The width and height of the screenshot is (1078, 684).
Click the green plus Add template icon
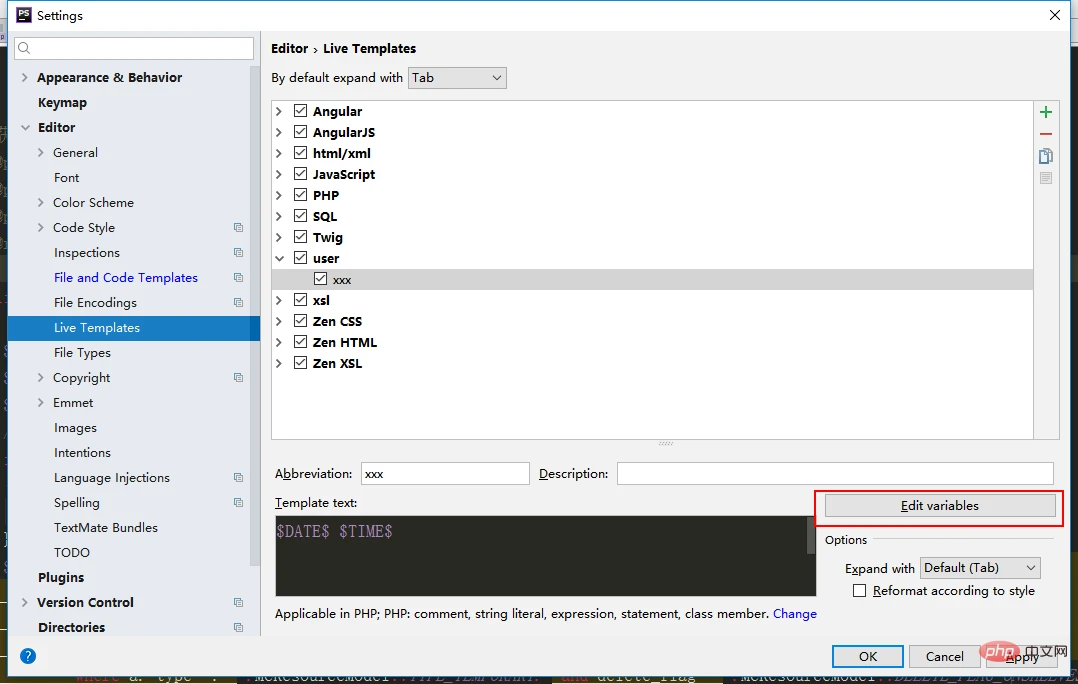point(1046,112)
